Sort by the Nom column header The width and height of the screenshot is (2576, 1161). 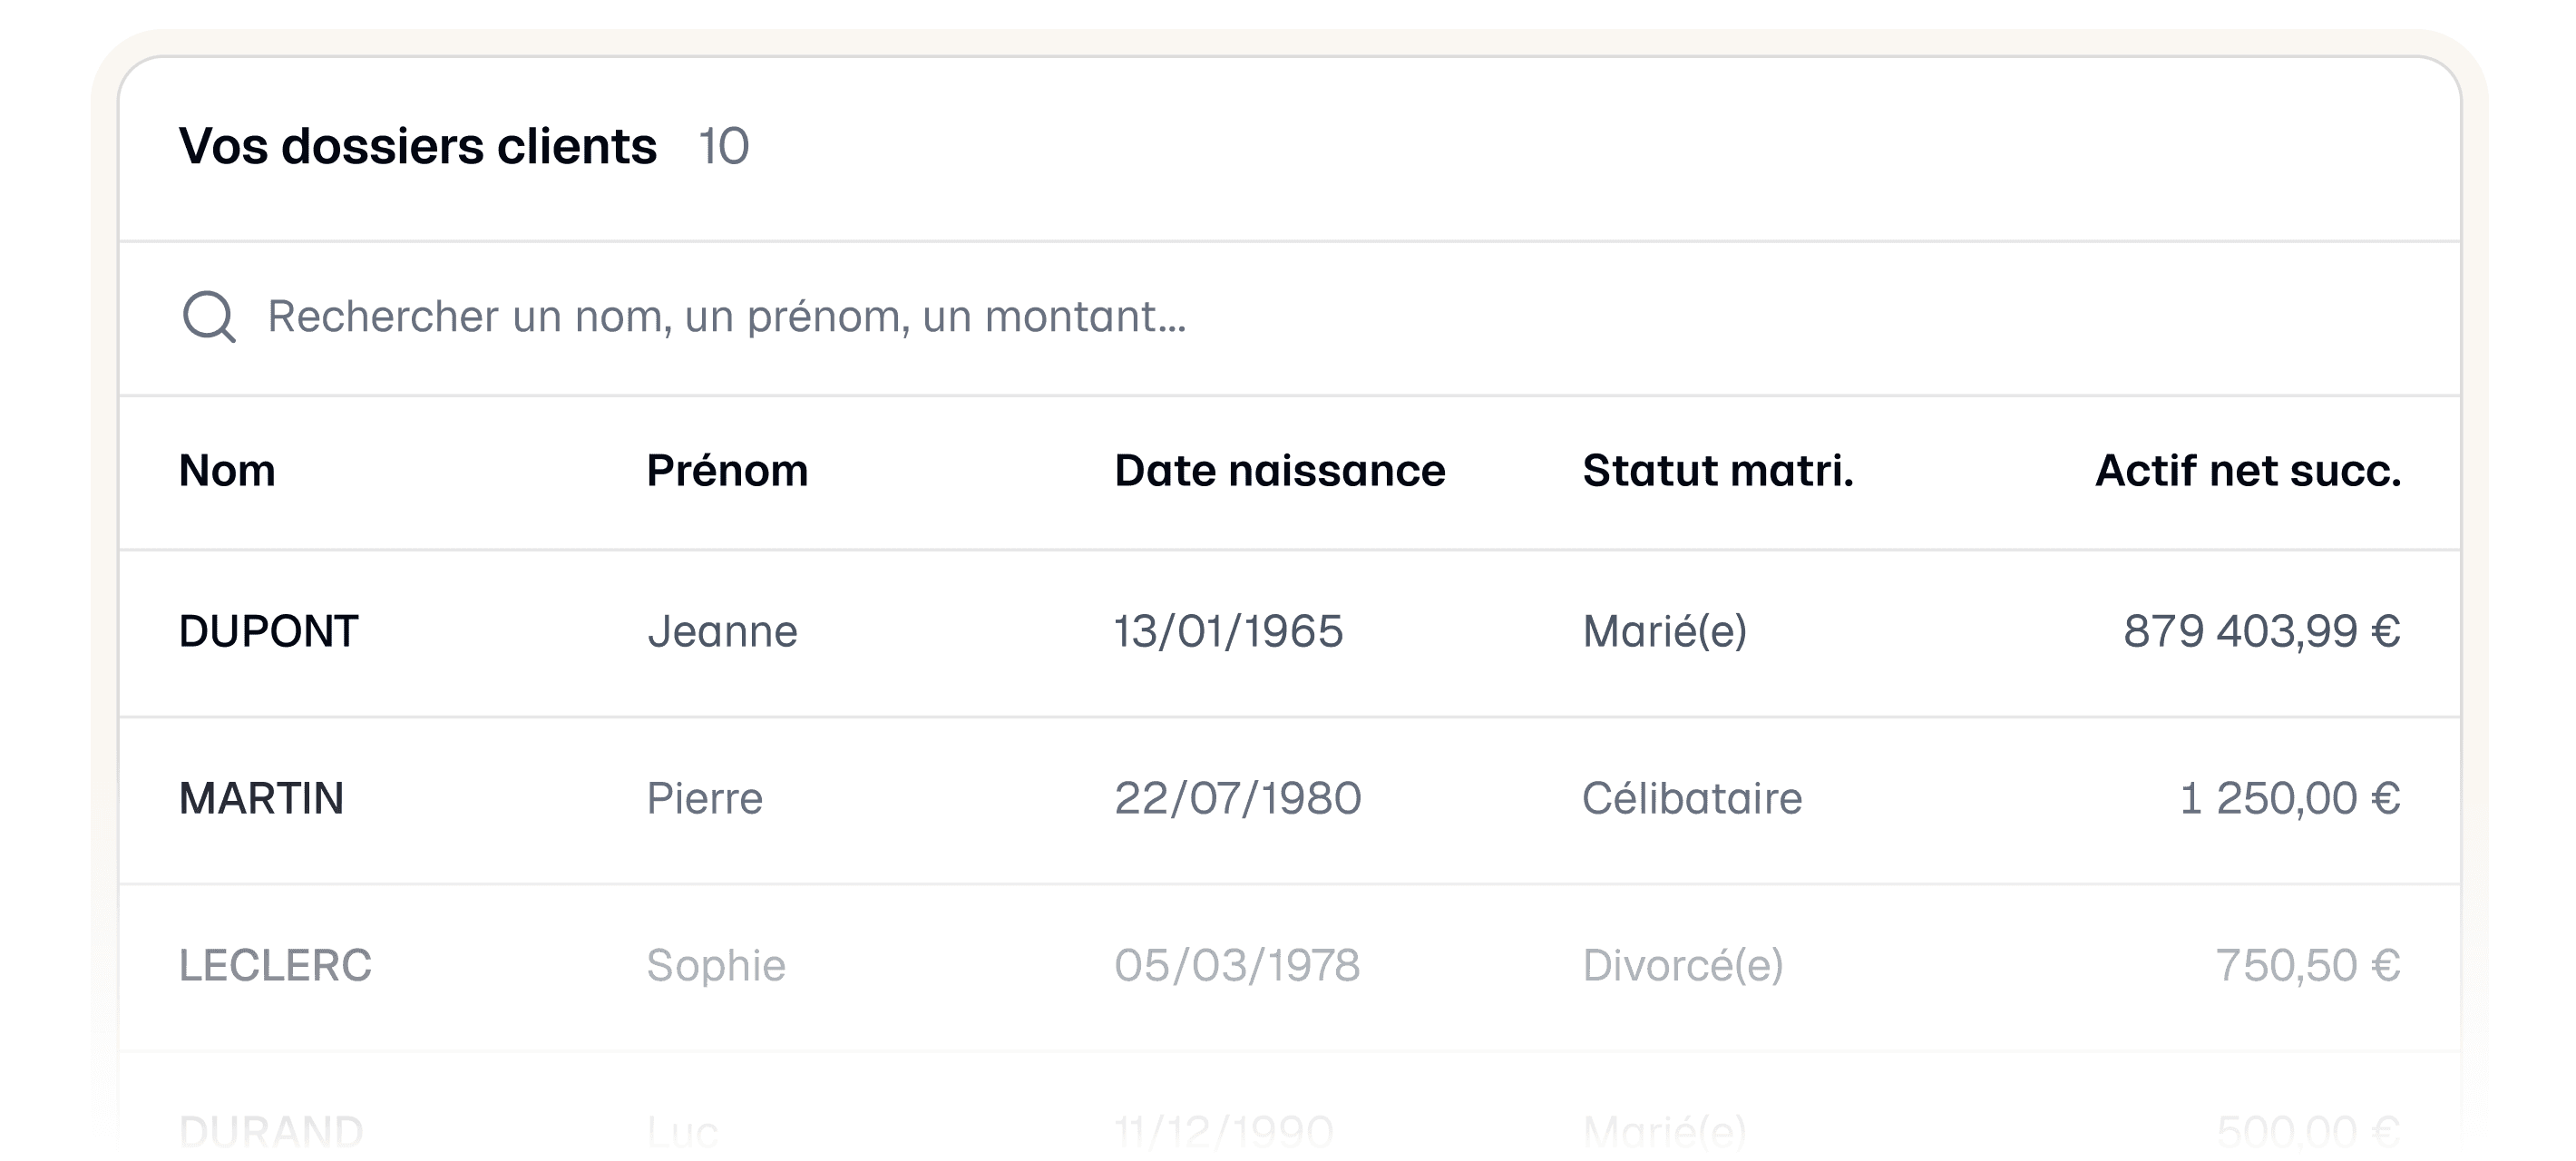click(x=227, y=471)
